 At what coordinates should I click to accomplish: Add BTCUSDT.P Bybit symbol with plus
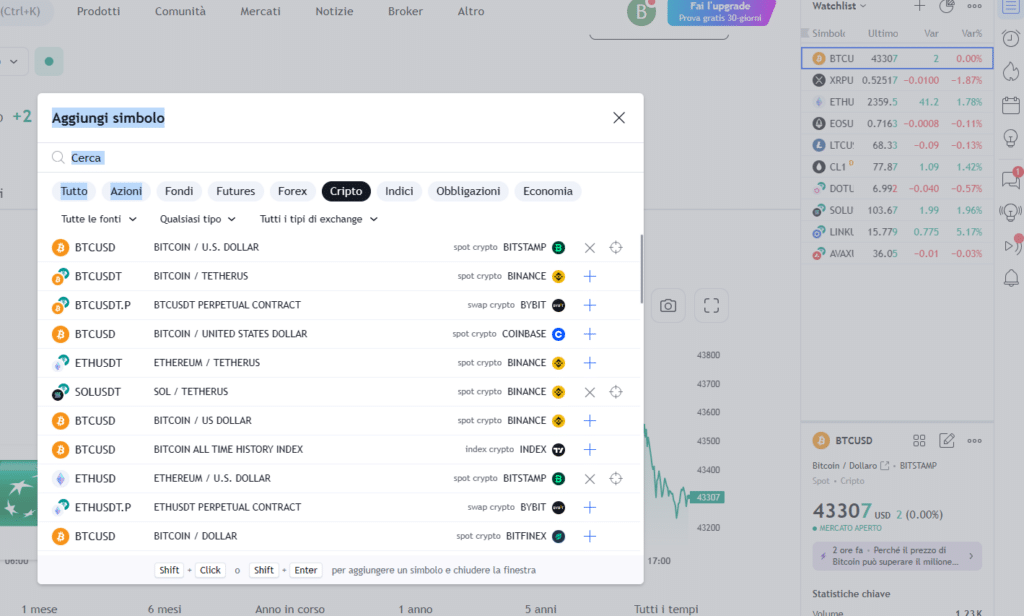click(590, 305)
